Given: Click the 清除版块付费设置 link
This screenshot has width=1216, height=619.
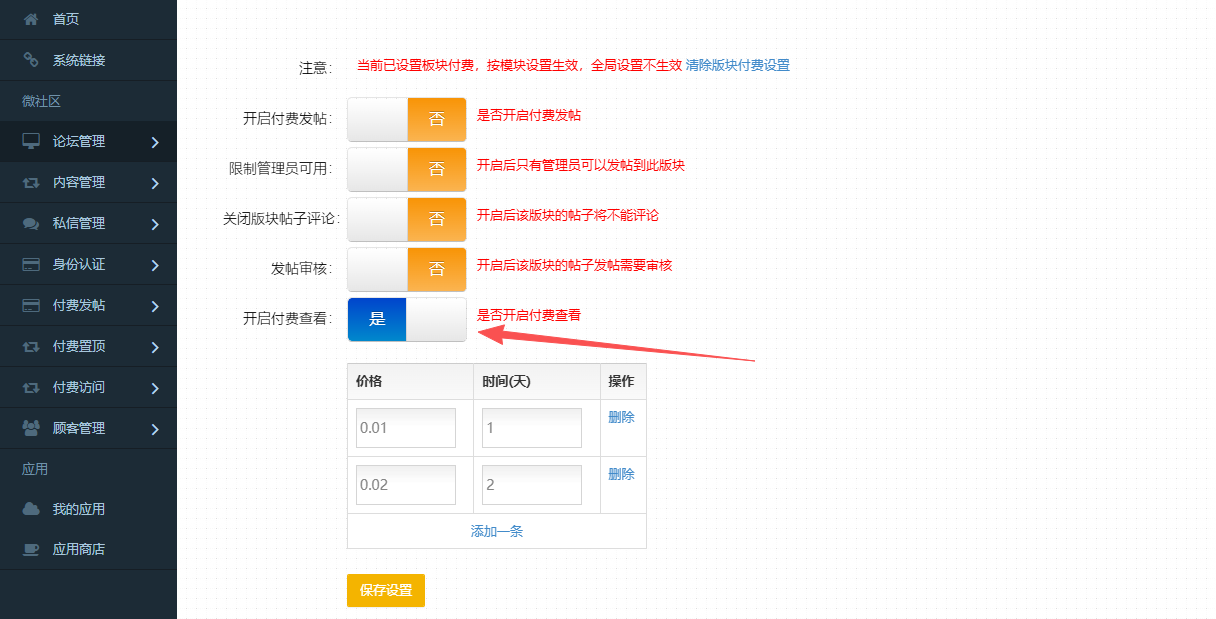Looking at the screenshot, I should pyautogui.click(x=737, y=65).
